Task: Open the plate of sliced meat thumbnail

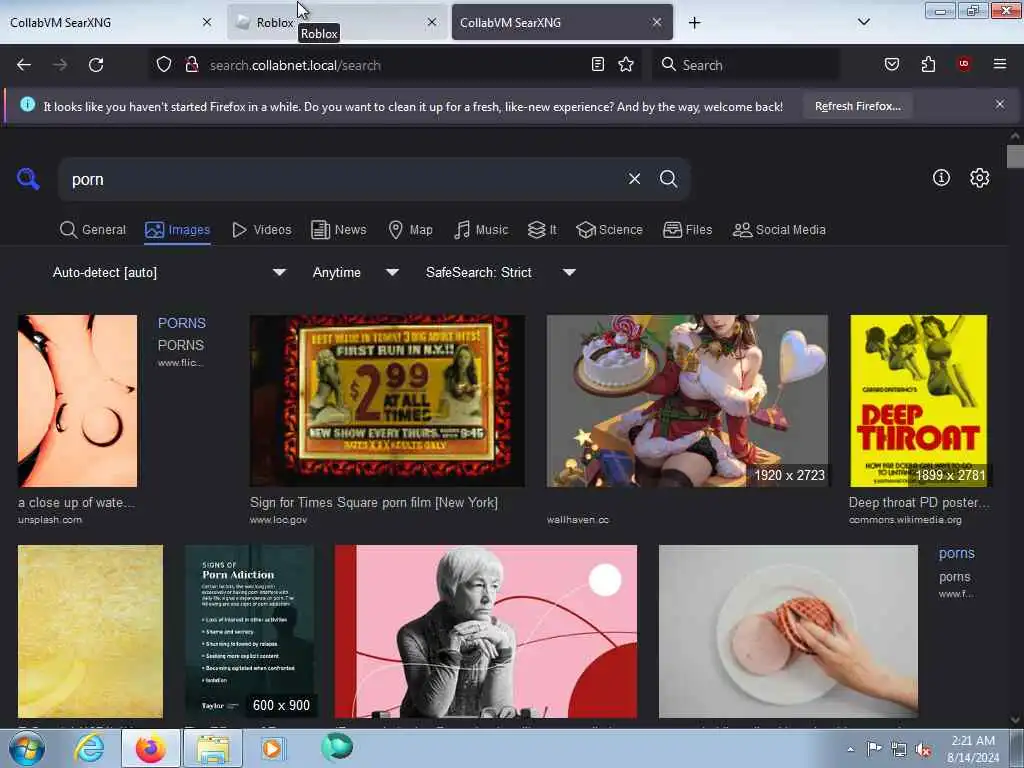Action: point(788,632)
